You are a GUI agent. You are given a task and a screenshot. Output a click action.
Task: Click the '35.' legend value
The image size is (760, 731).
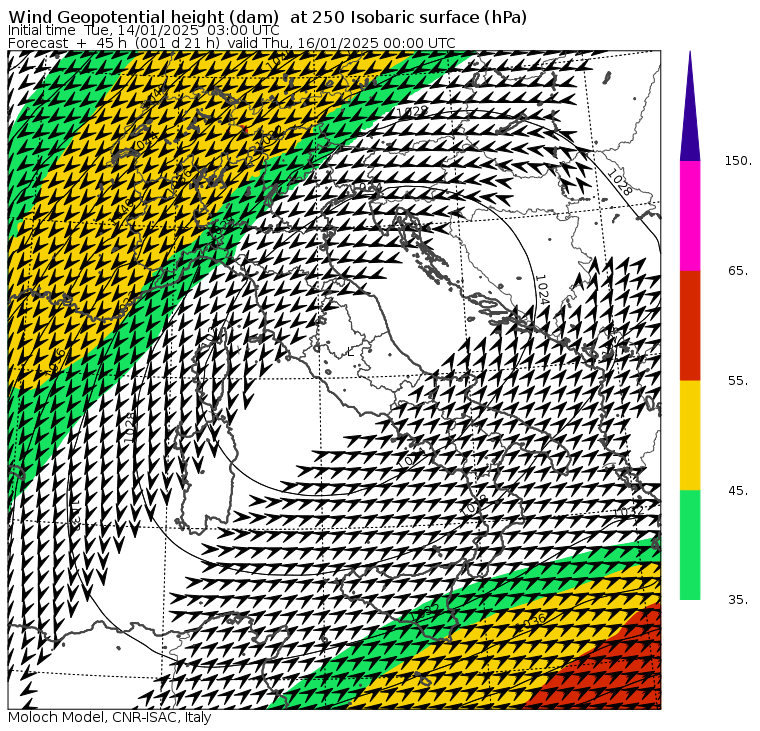(x=738, y=600)
